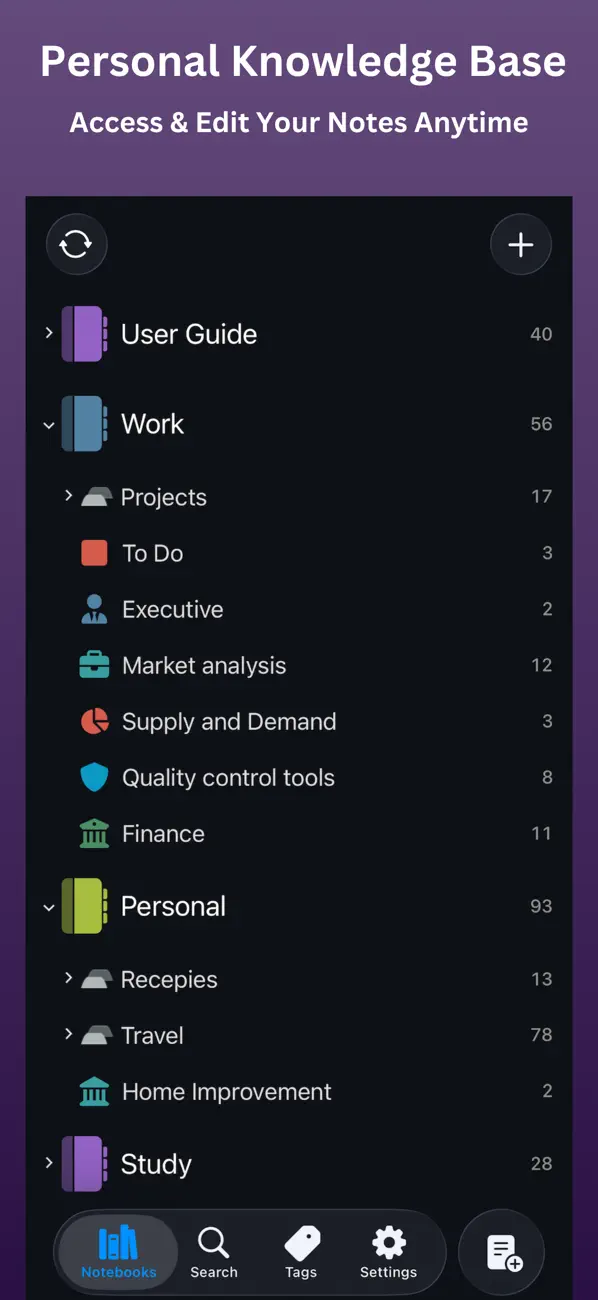Tap the Executive person icon

pyautogui.click(x=95, y=609)
